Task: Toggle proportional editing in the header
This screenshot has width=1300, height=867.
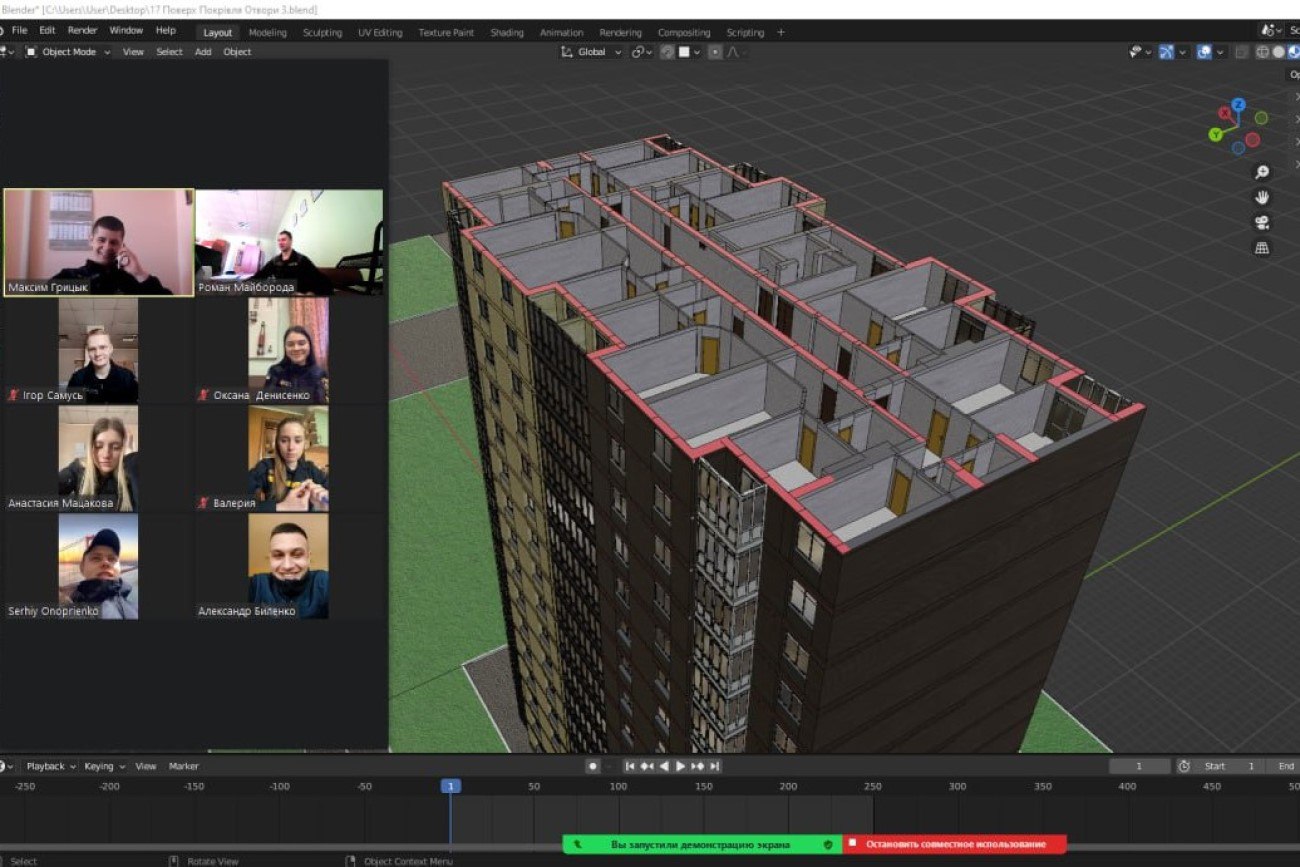Action: pos(715,52)
